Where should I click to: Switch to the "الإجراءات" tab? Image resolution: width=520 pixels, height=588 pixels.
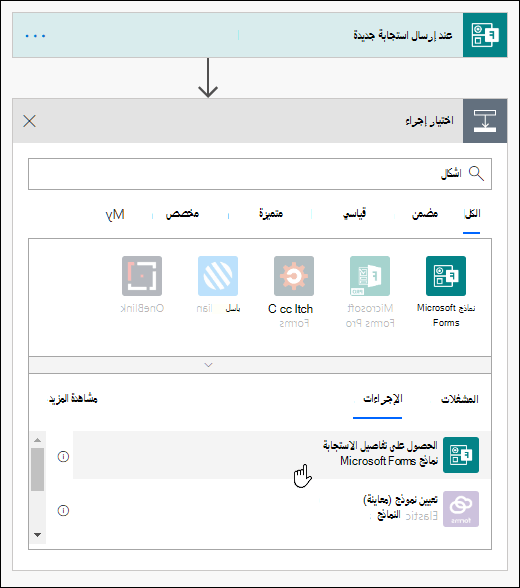[382, 399]
